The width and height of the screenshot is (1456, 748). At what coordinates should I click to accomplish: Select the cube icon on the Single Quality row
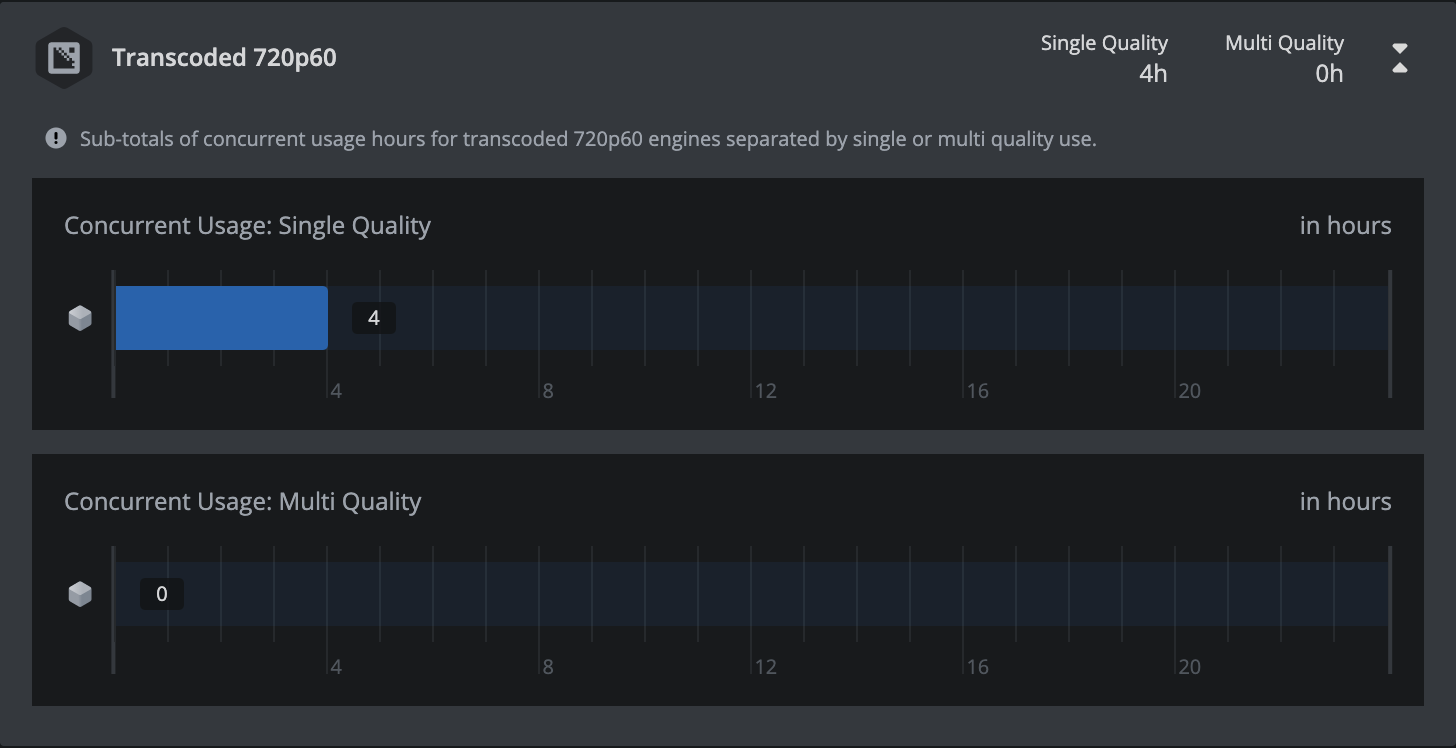pyautogui.click(x=79, y=317)
